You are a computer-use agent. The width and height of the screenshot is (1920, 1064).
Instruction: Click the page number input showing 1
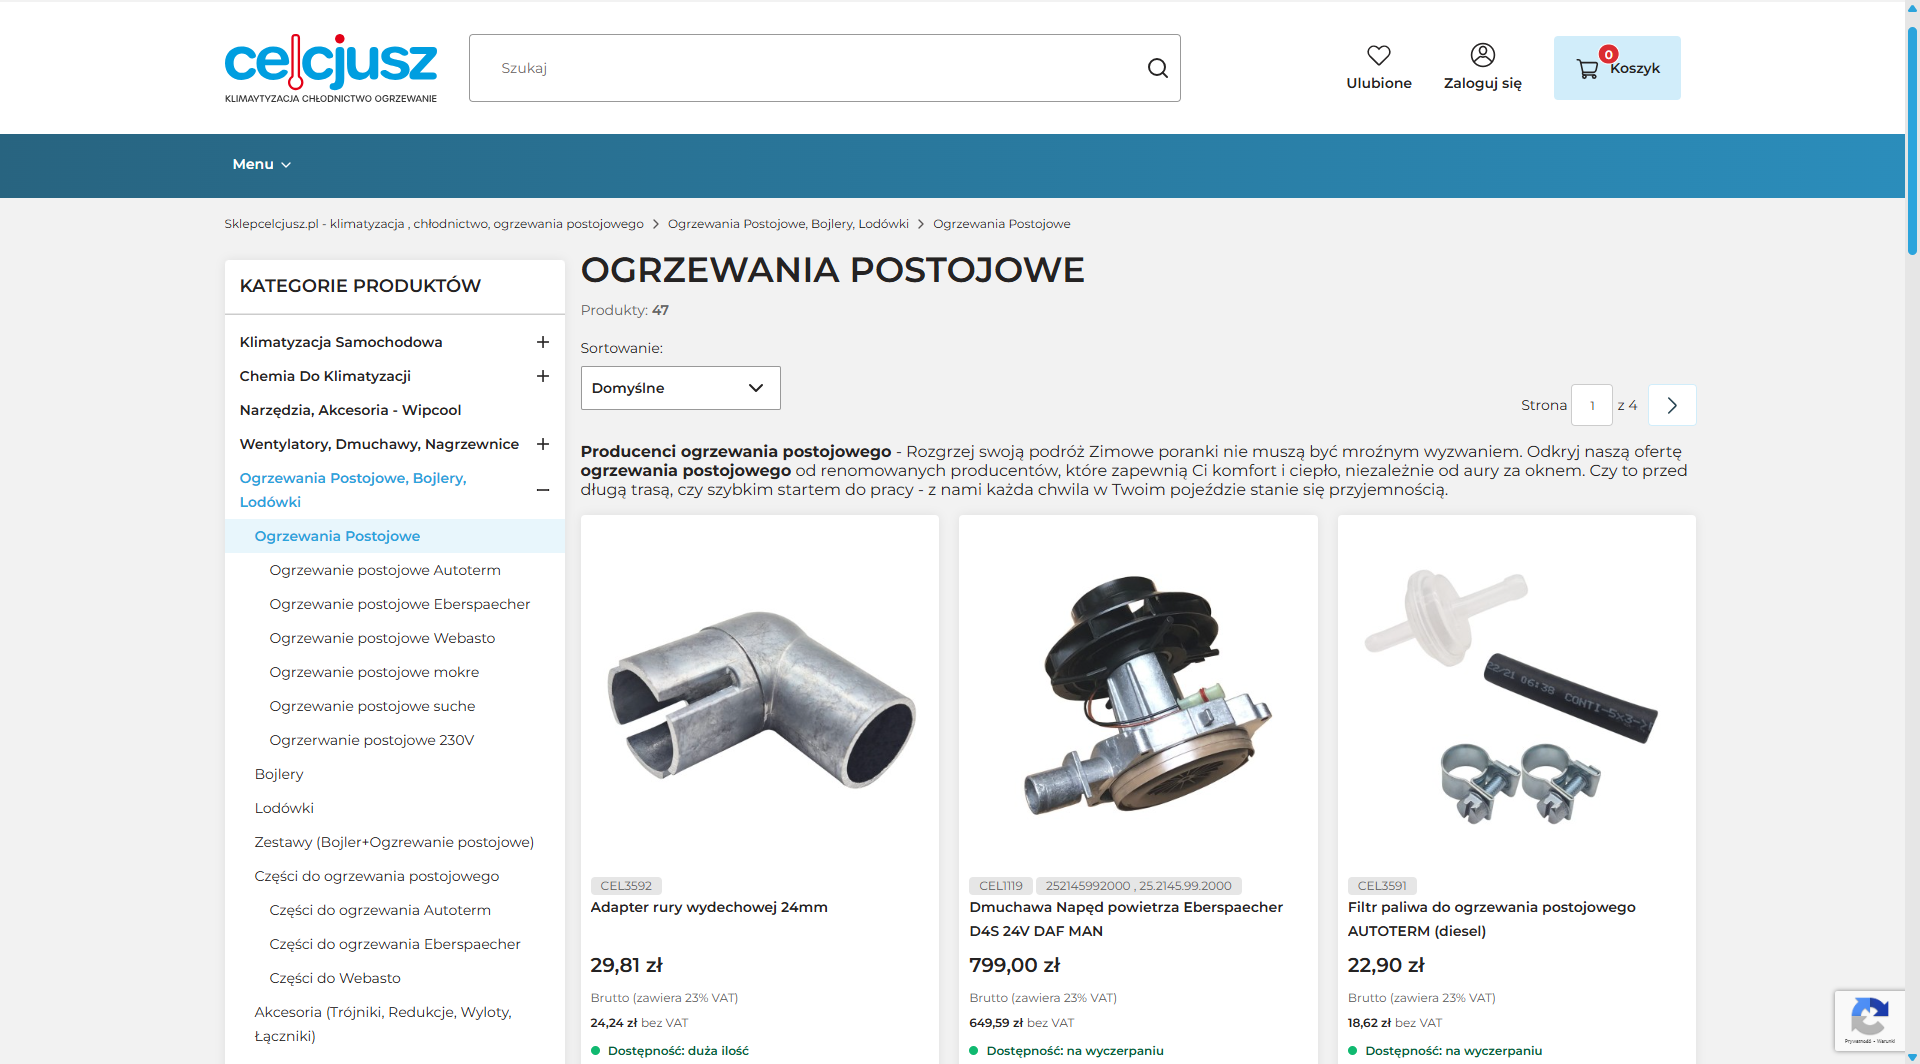coord(1592,405)
